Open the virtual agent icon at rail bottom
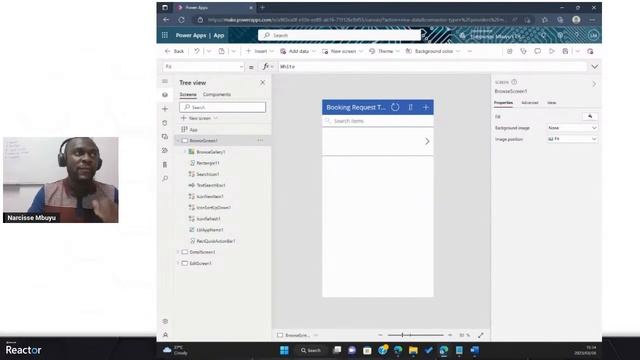The height and width of the screenshot is (360, 640). pyautogui.click(x=165, y=335)
